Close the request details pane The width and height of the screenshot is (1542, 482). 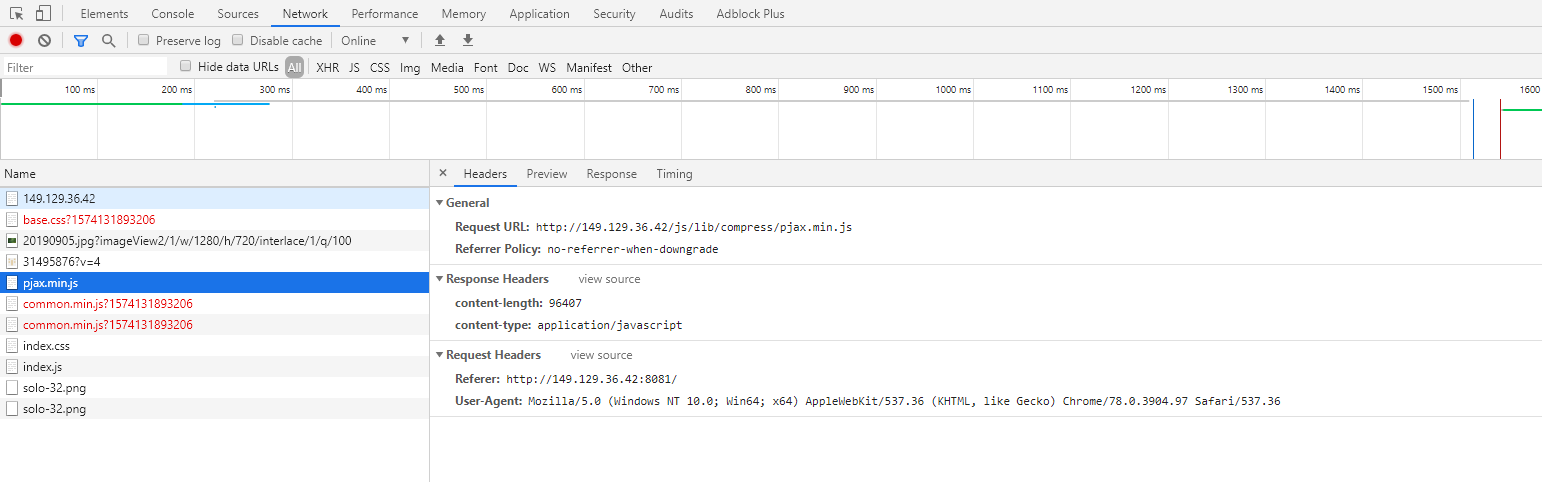tap(443, 174)
